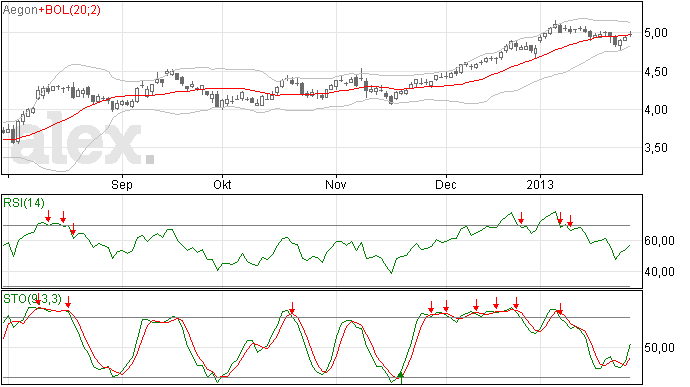Click the Okt date axis label
Viewport: 690px width, 387px height.
[x=222, y=185]
